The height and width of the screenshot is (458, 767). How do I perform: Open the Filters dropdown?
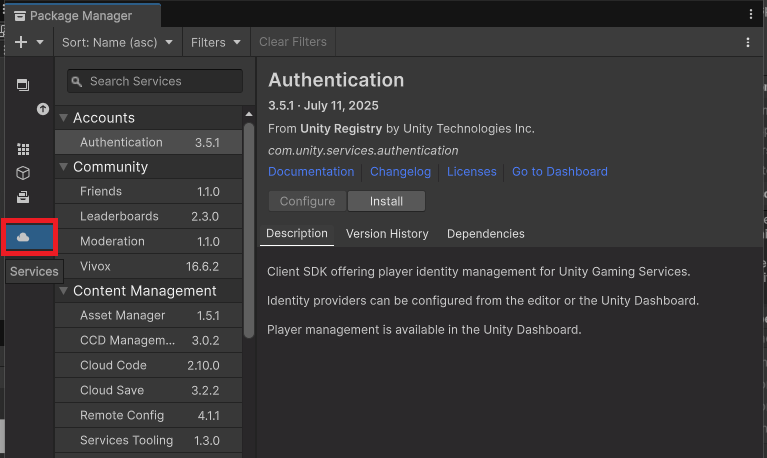(x=216, y=42)
